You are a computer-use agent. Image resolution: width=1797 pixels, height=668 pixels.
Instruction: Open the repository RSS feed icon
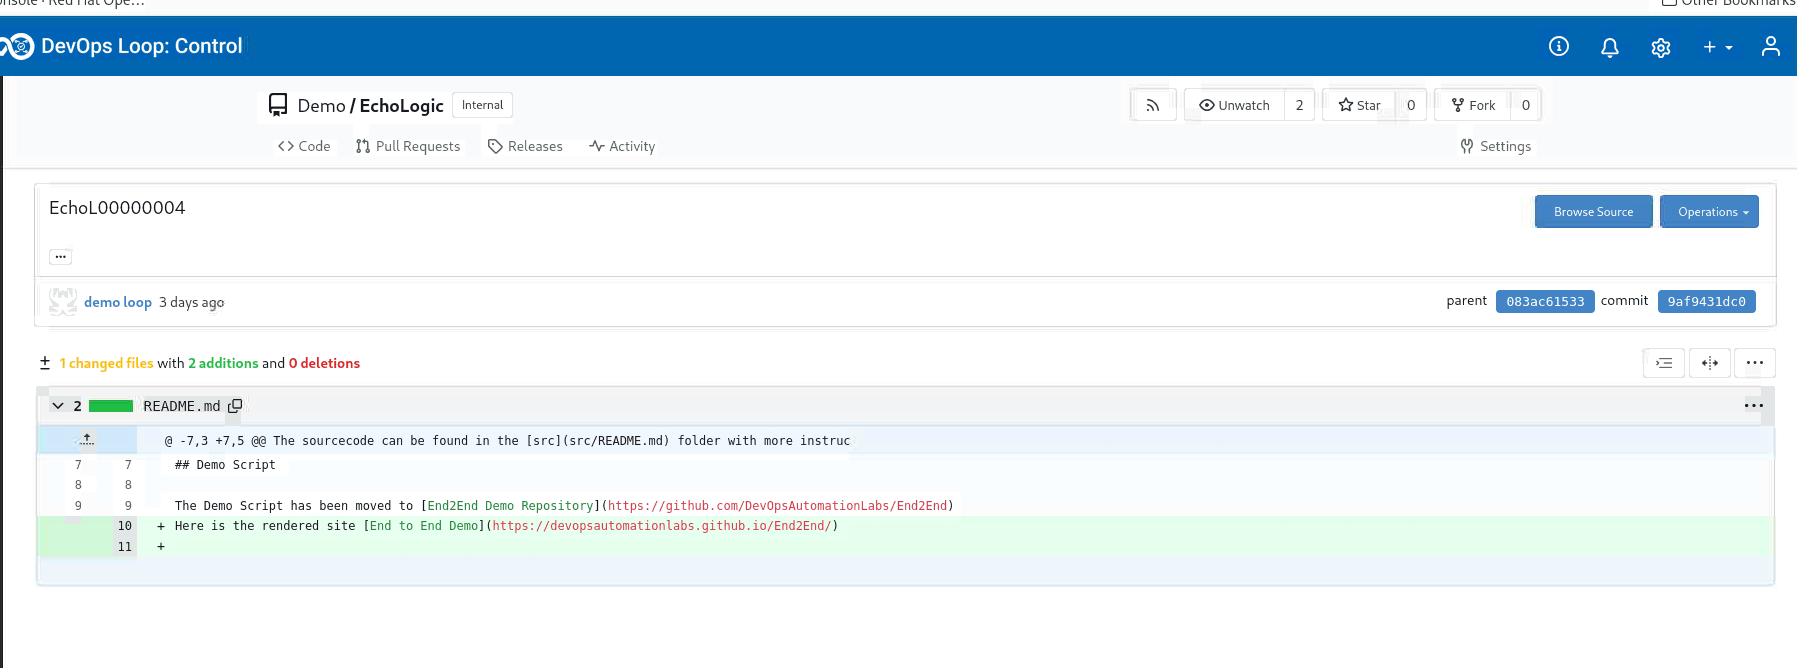(1152, 105)
